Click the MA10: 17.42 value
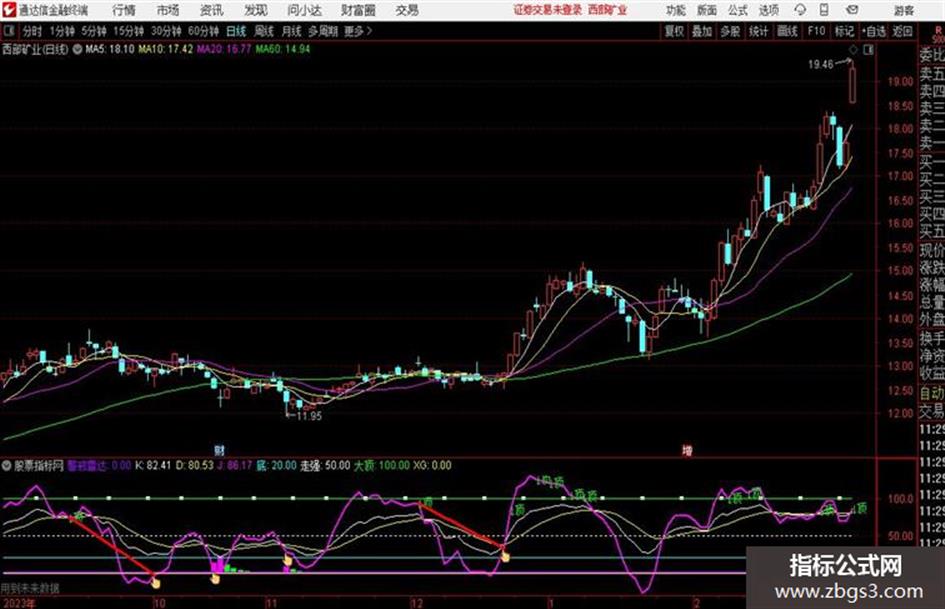Screen dimensions: 945x609 166,49
